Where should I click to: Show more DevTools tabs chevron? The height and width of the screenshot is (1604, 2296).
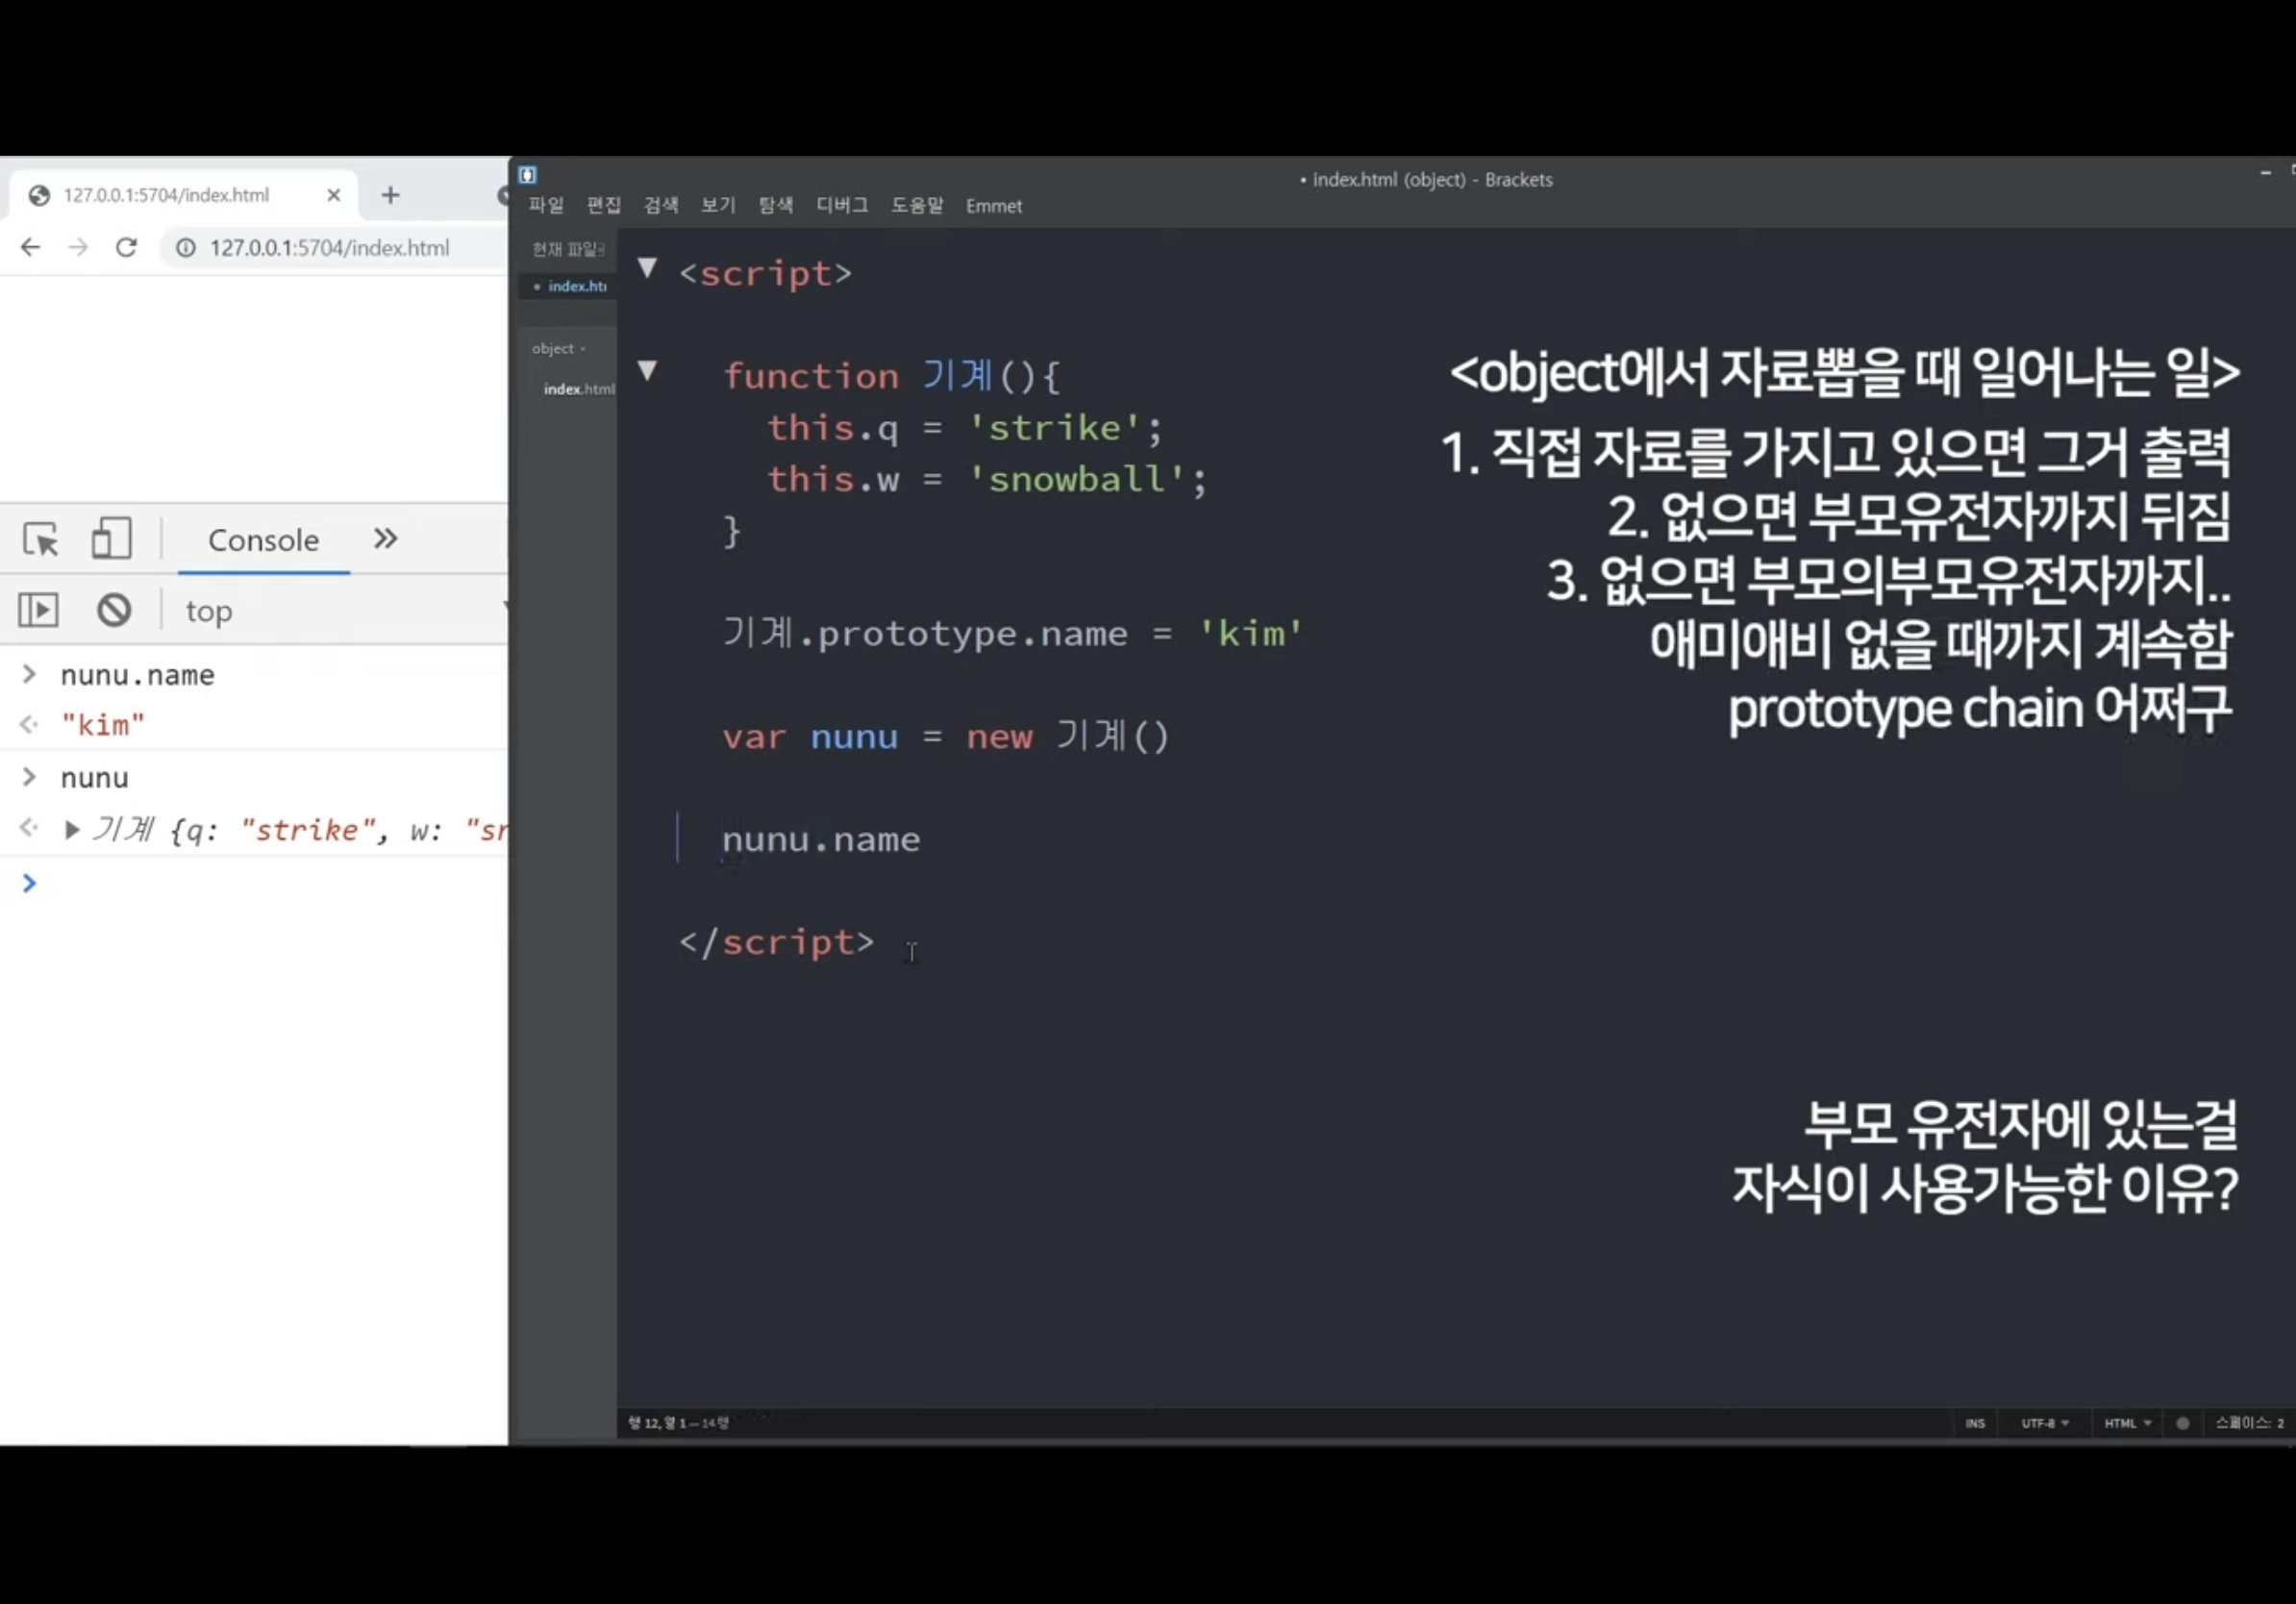(x=385, y=539)
